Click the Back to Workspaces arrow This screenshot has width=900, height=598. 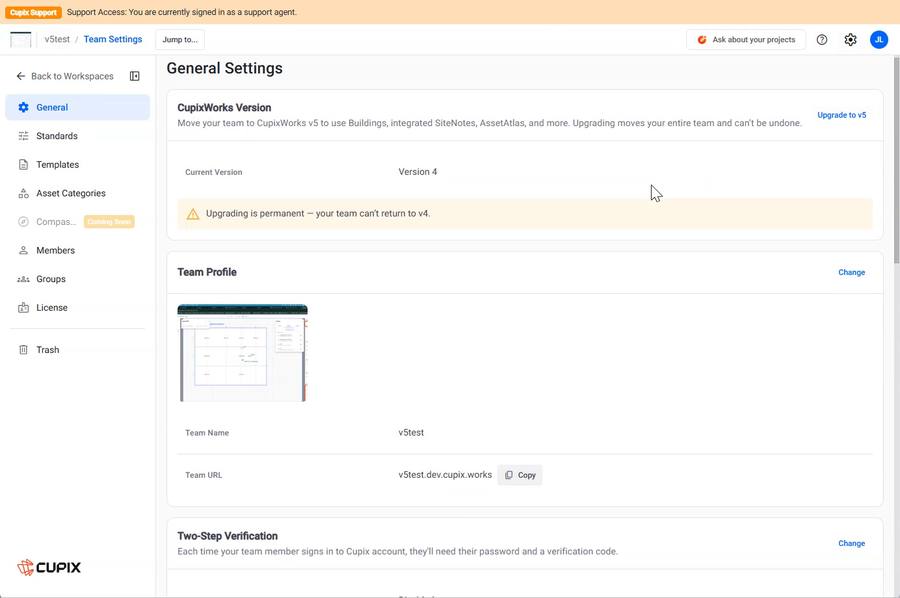pyautogui.click(x=21, y=76)
